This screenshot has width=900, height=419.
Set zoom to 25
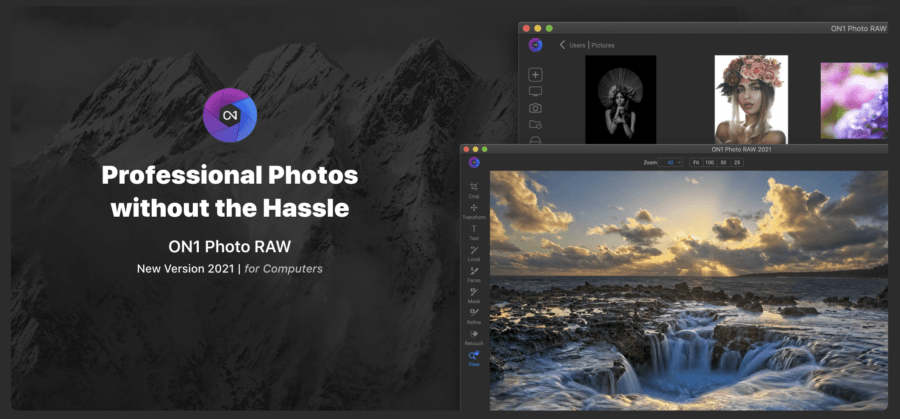coord(736,162)
